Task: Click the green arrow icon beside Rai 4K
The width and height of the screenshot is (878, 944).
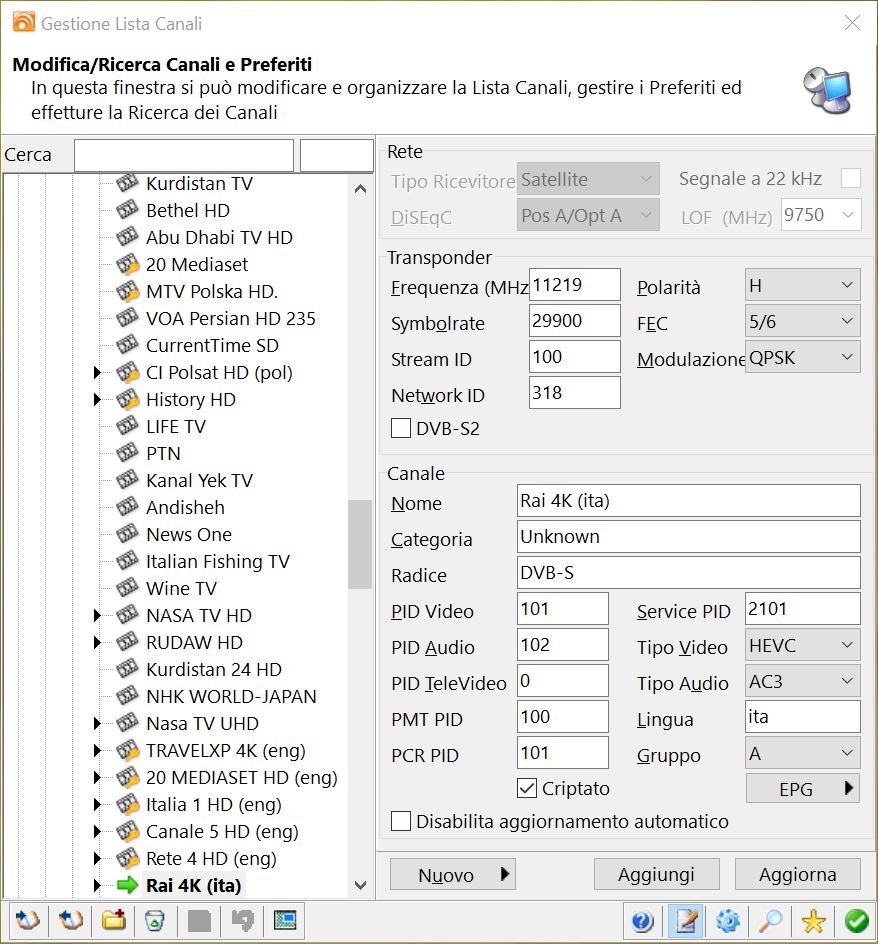Action: (127, 885)
